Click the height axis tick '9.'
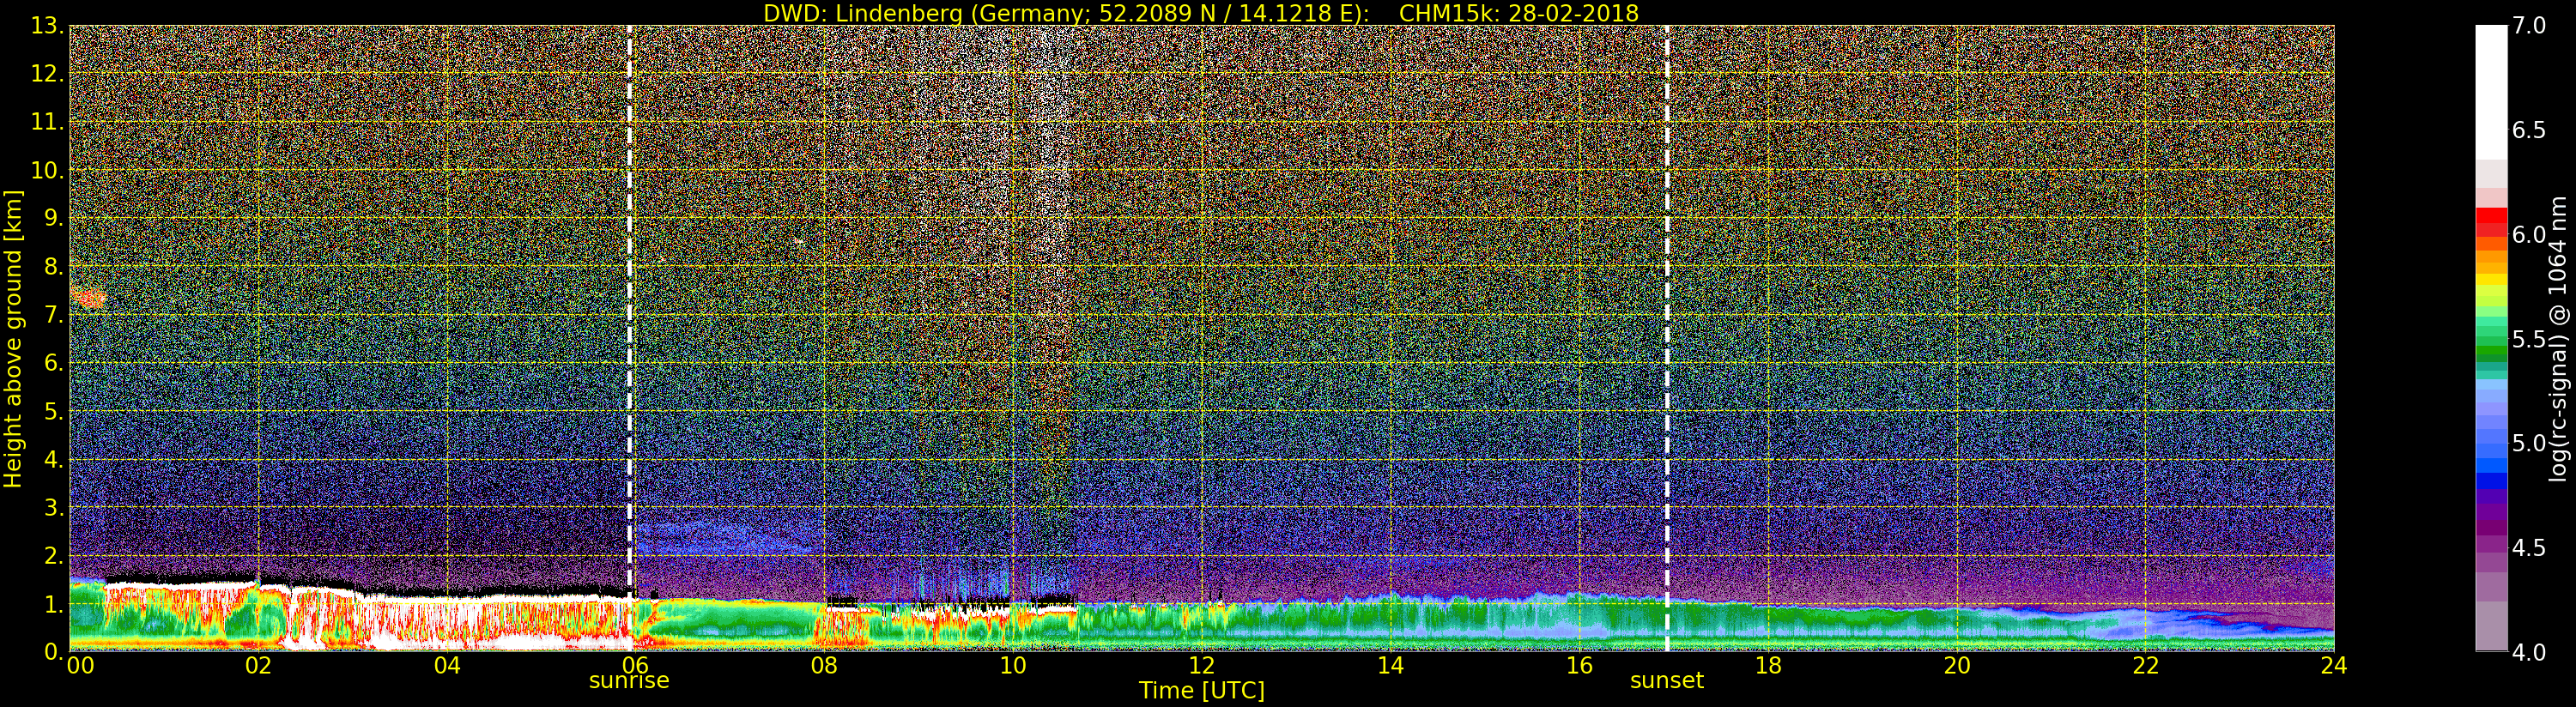2576x707 pixels. pos(53,218)
